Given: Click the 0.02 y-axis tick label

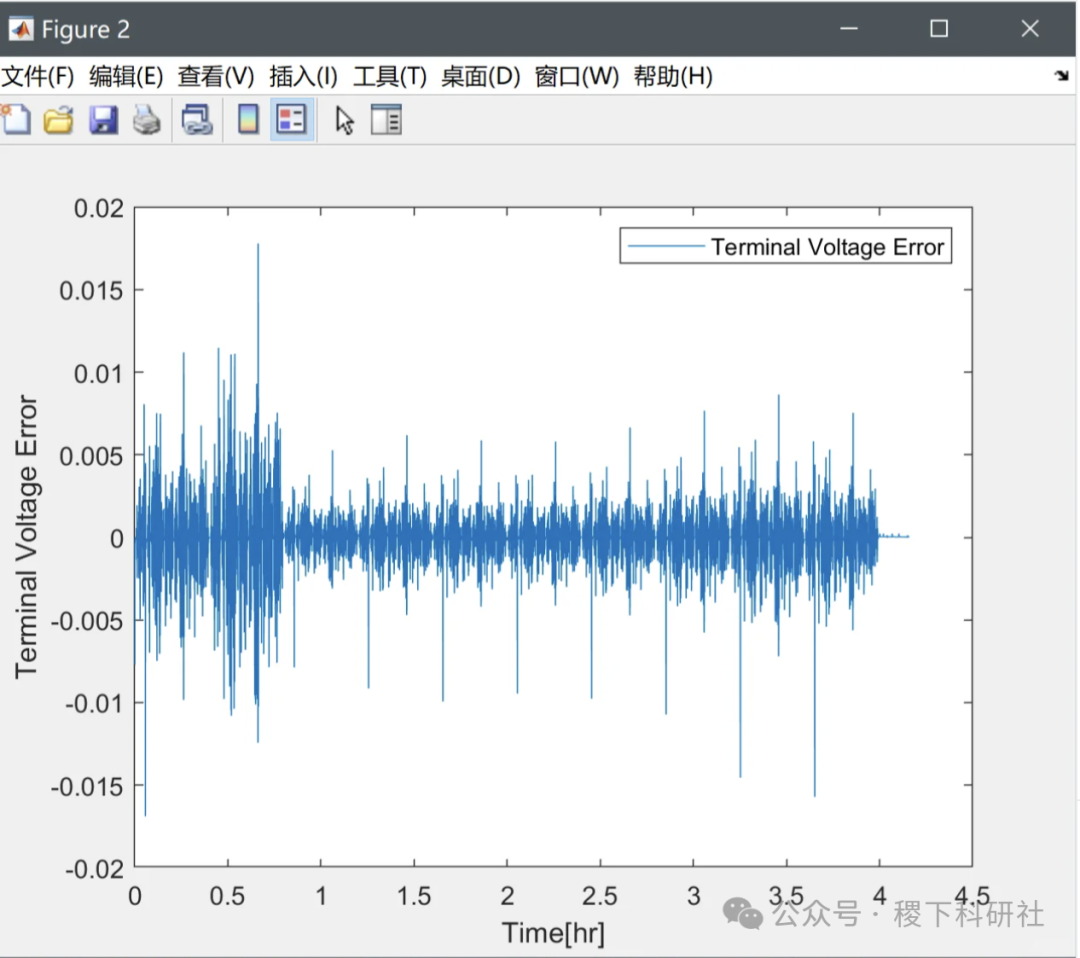Looking at the screenshot, I should tap(98, 208).
